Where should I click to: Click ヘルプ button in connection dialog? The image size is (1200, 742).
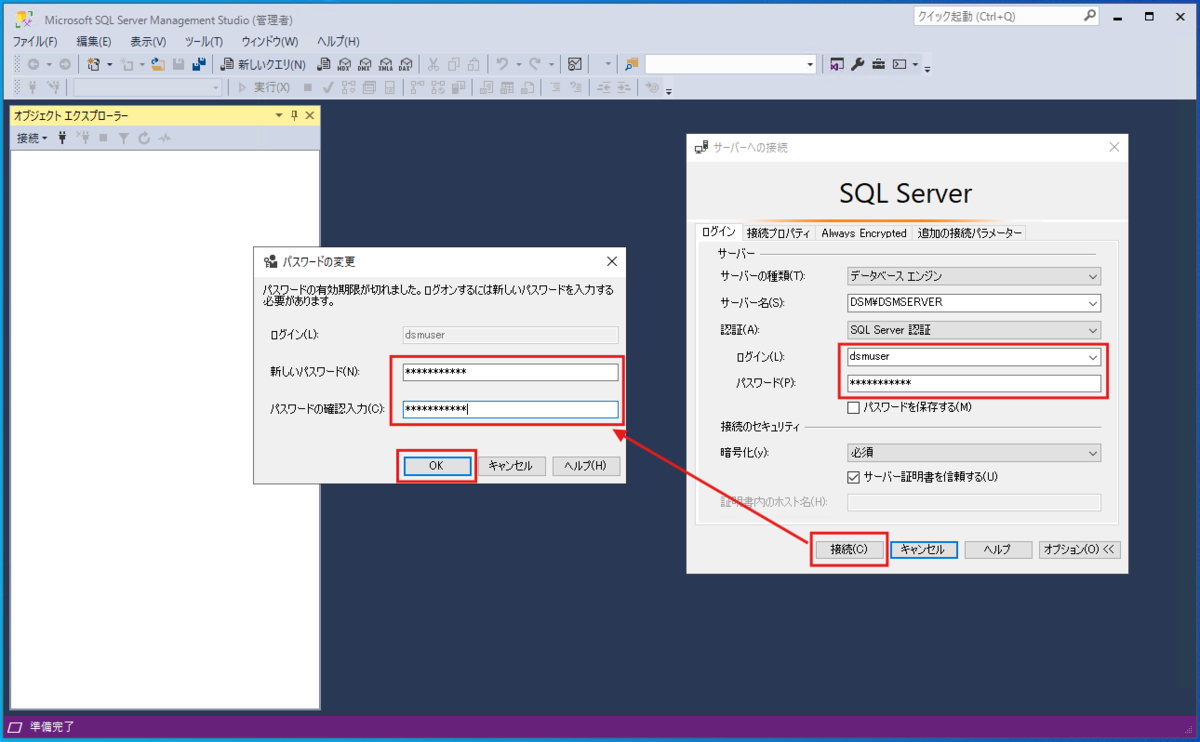point(996,549)
